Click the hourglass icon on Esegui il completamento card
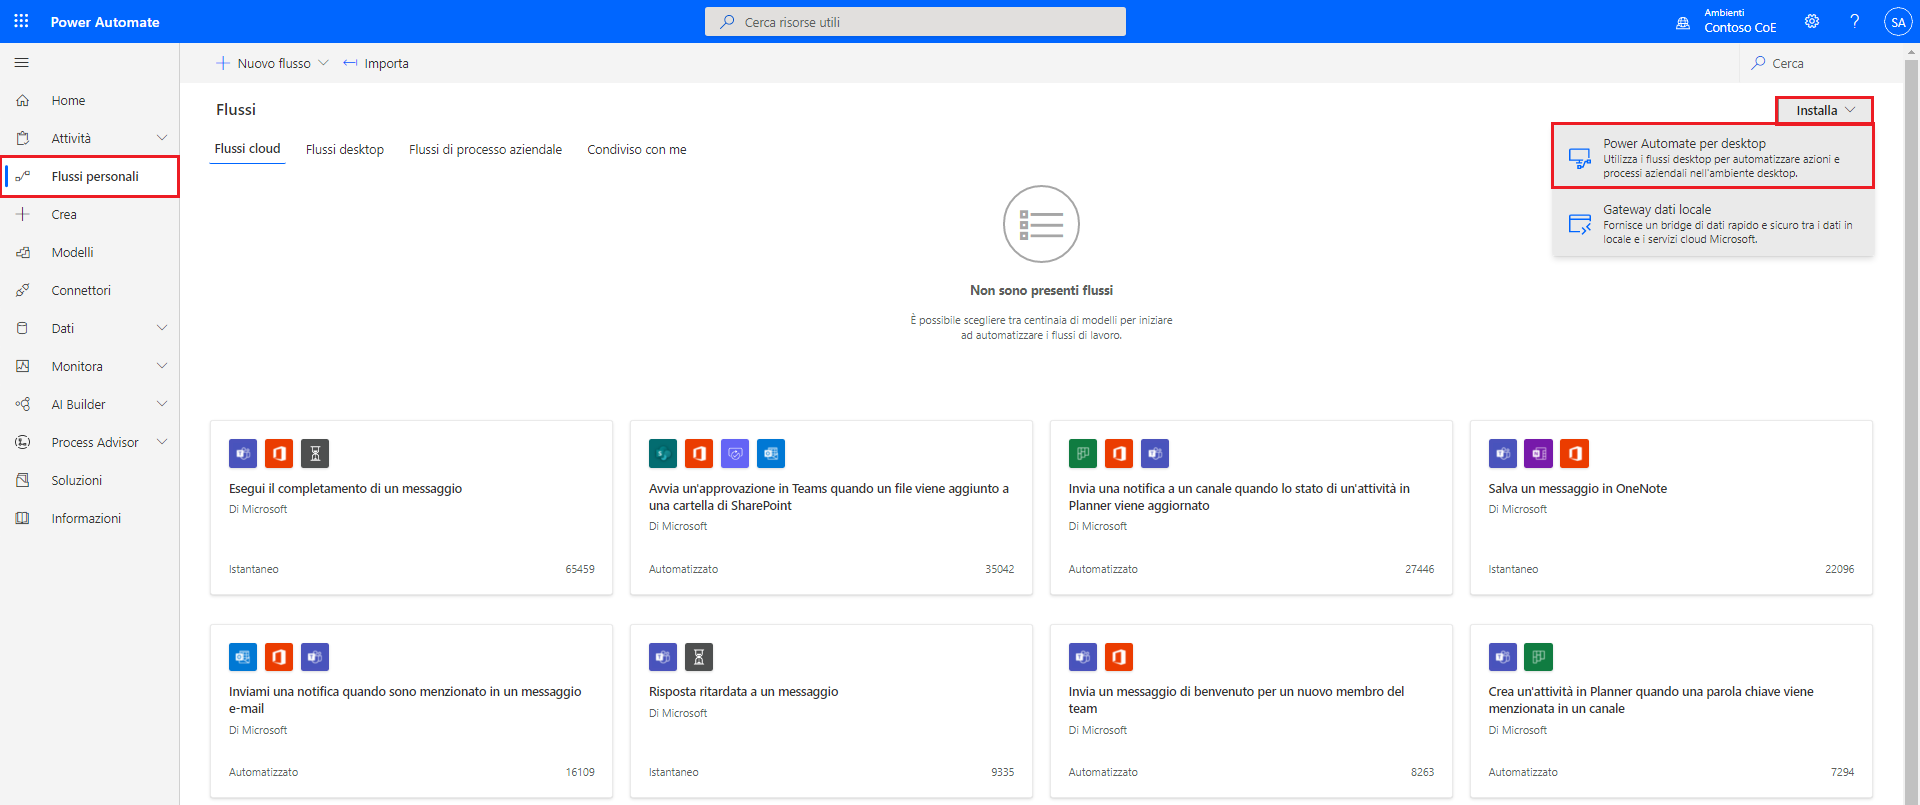 click(315, 454)
